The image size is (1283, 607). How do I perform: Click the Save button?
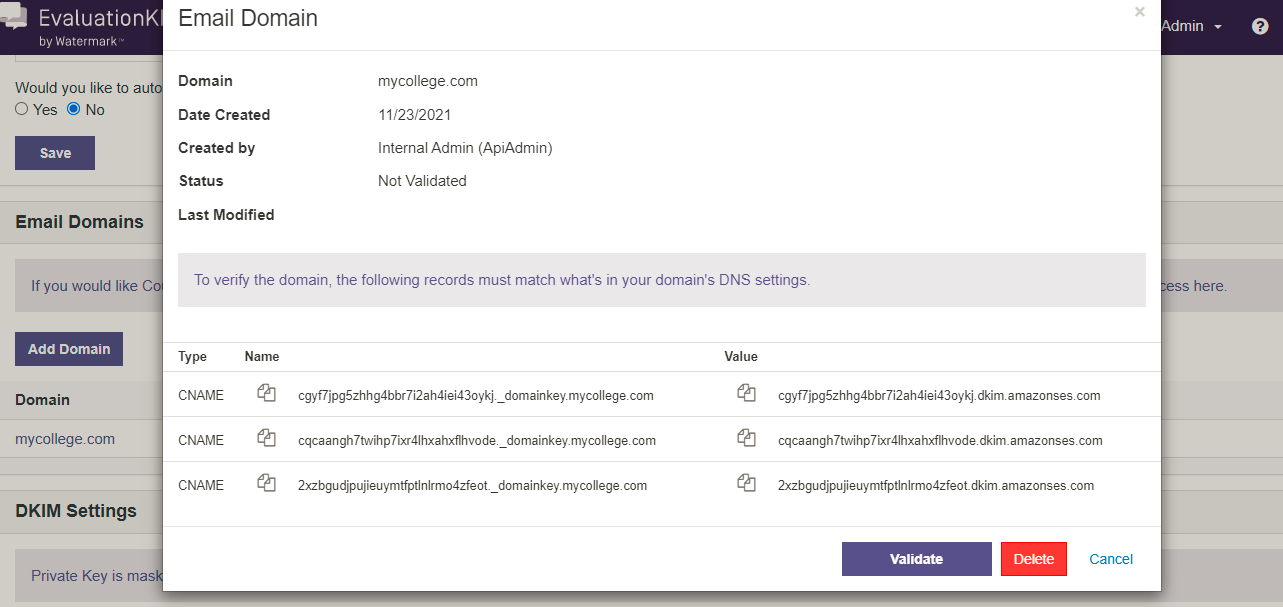(x=55, y=153)
